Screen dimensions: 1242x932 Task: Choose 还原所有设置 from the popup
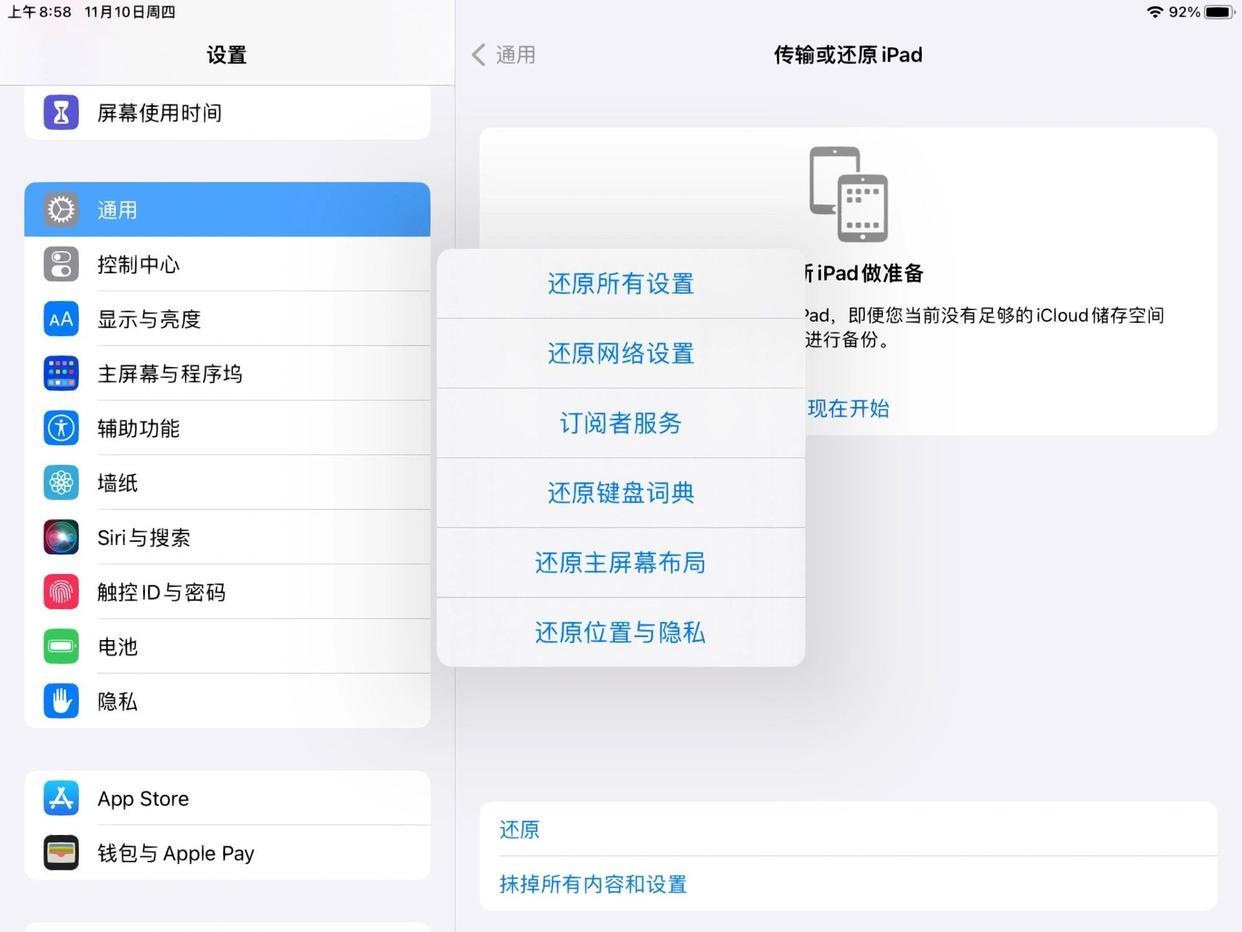tap(620, 284)
